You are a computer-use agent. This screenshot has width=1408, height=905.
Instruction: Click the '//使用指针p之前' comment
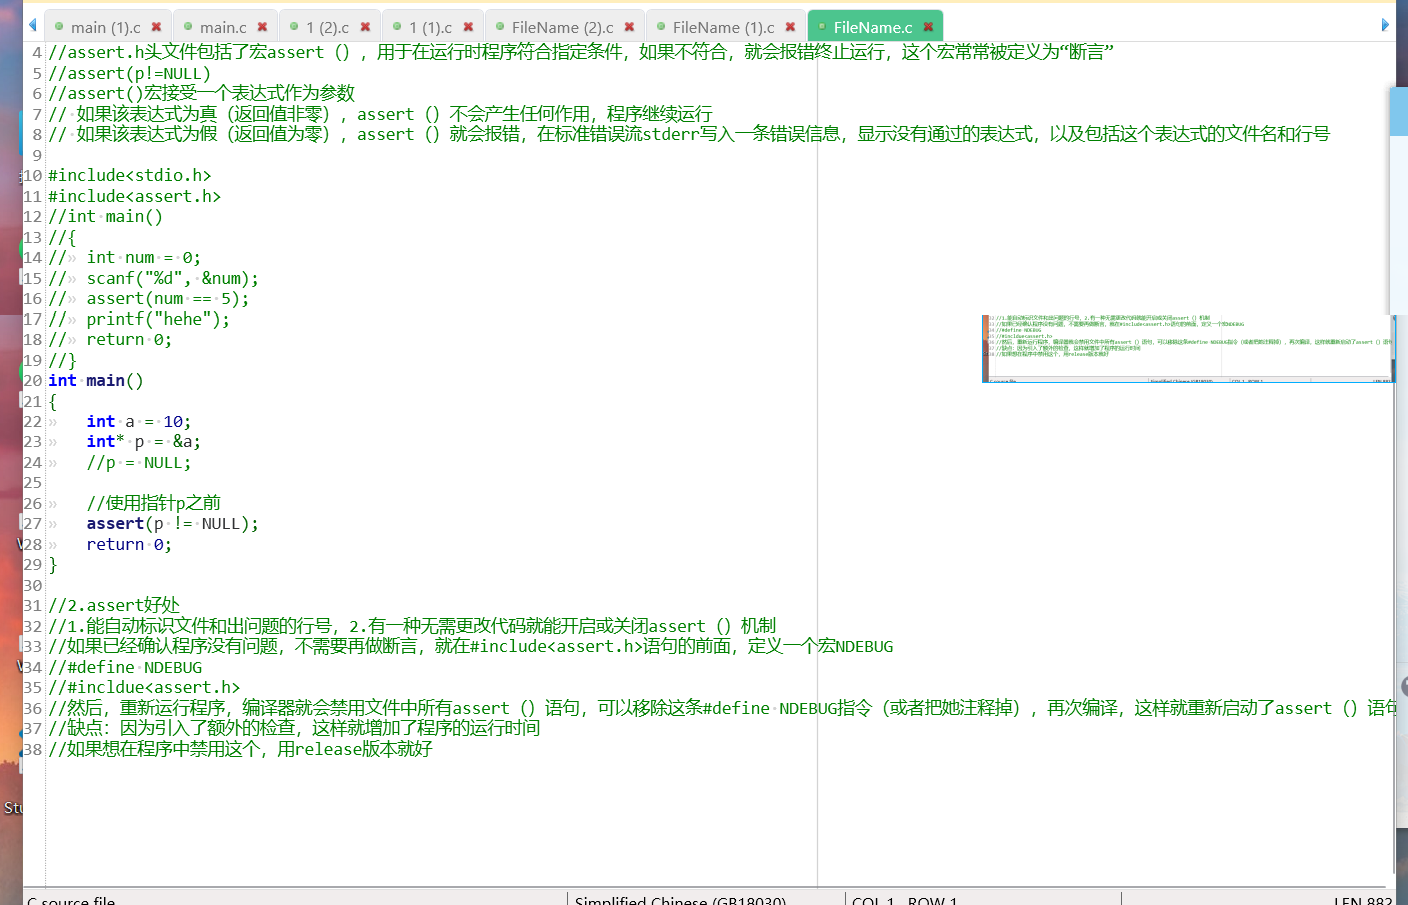(x=153, y=503)
